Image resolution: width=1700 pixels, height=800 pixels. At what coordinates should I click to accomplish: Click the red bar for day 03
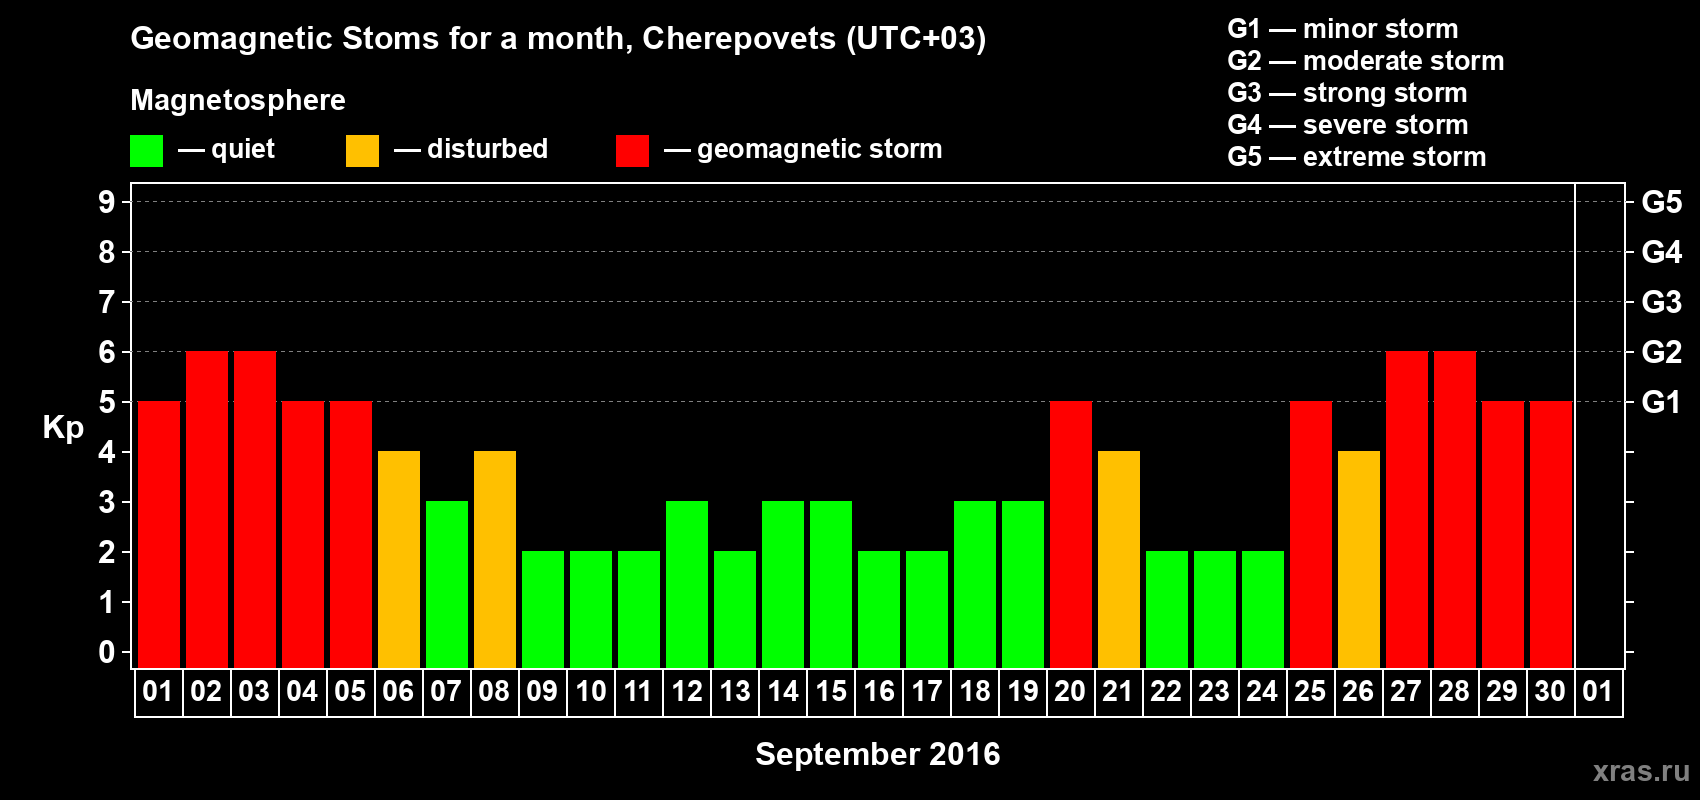click(x=255, y=509)
